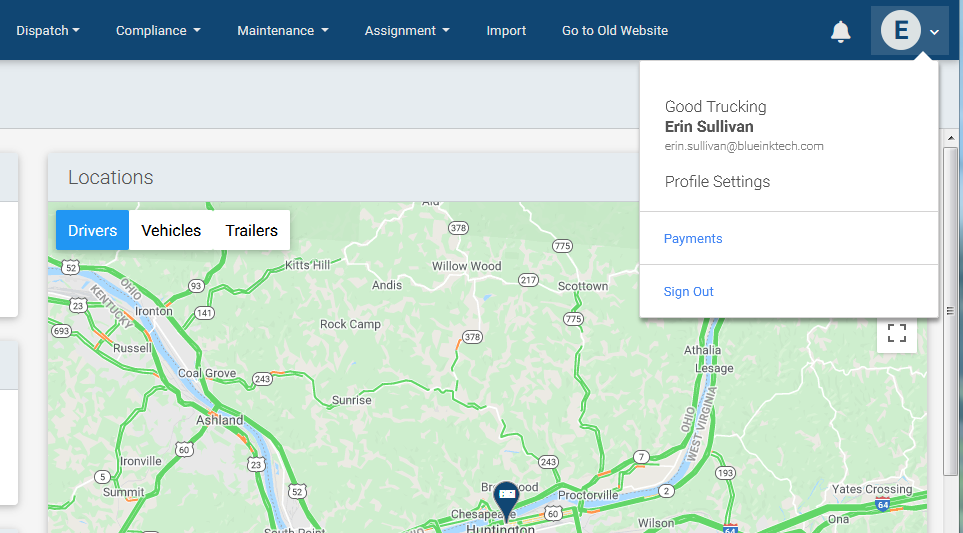Open Profile Settings
This screenshot has width=963, height=533.
717,182
